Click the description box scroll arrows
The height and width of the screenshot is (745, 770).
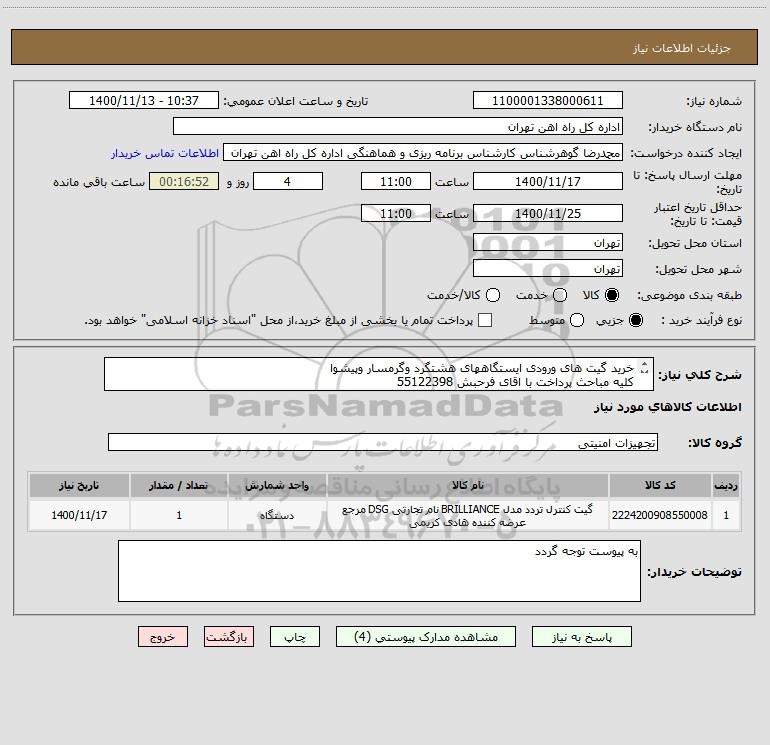pos(645,367)
